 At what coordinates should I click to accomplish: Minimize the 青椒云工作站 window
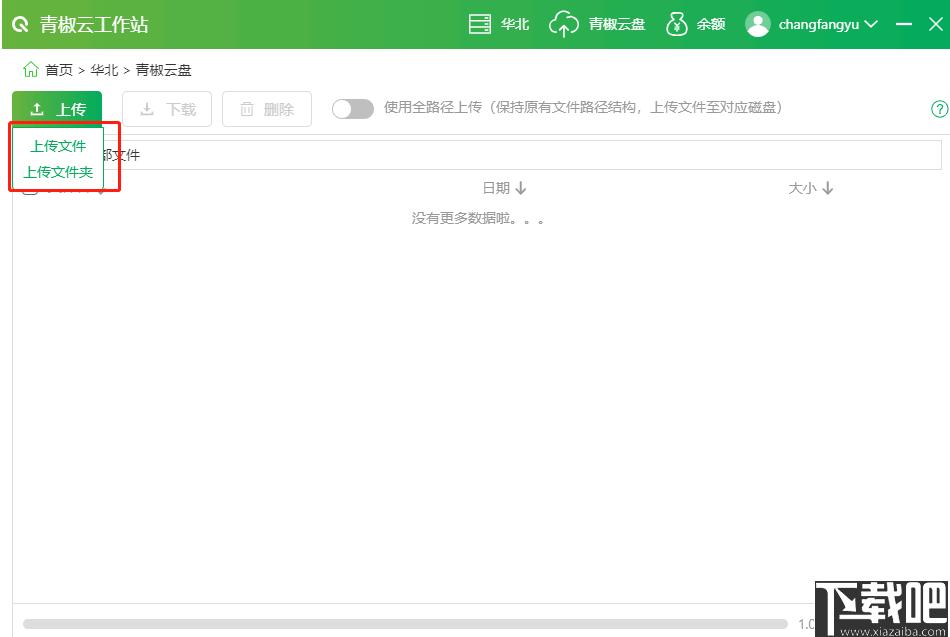904,24
